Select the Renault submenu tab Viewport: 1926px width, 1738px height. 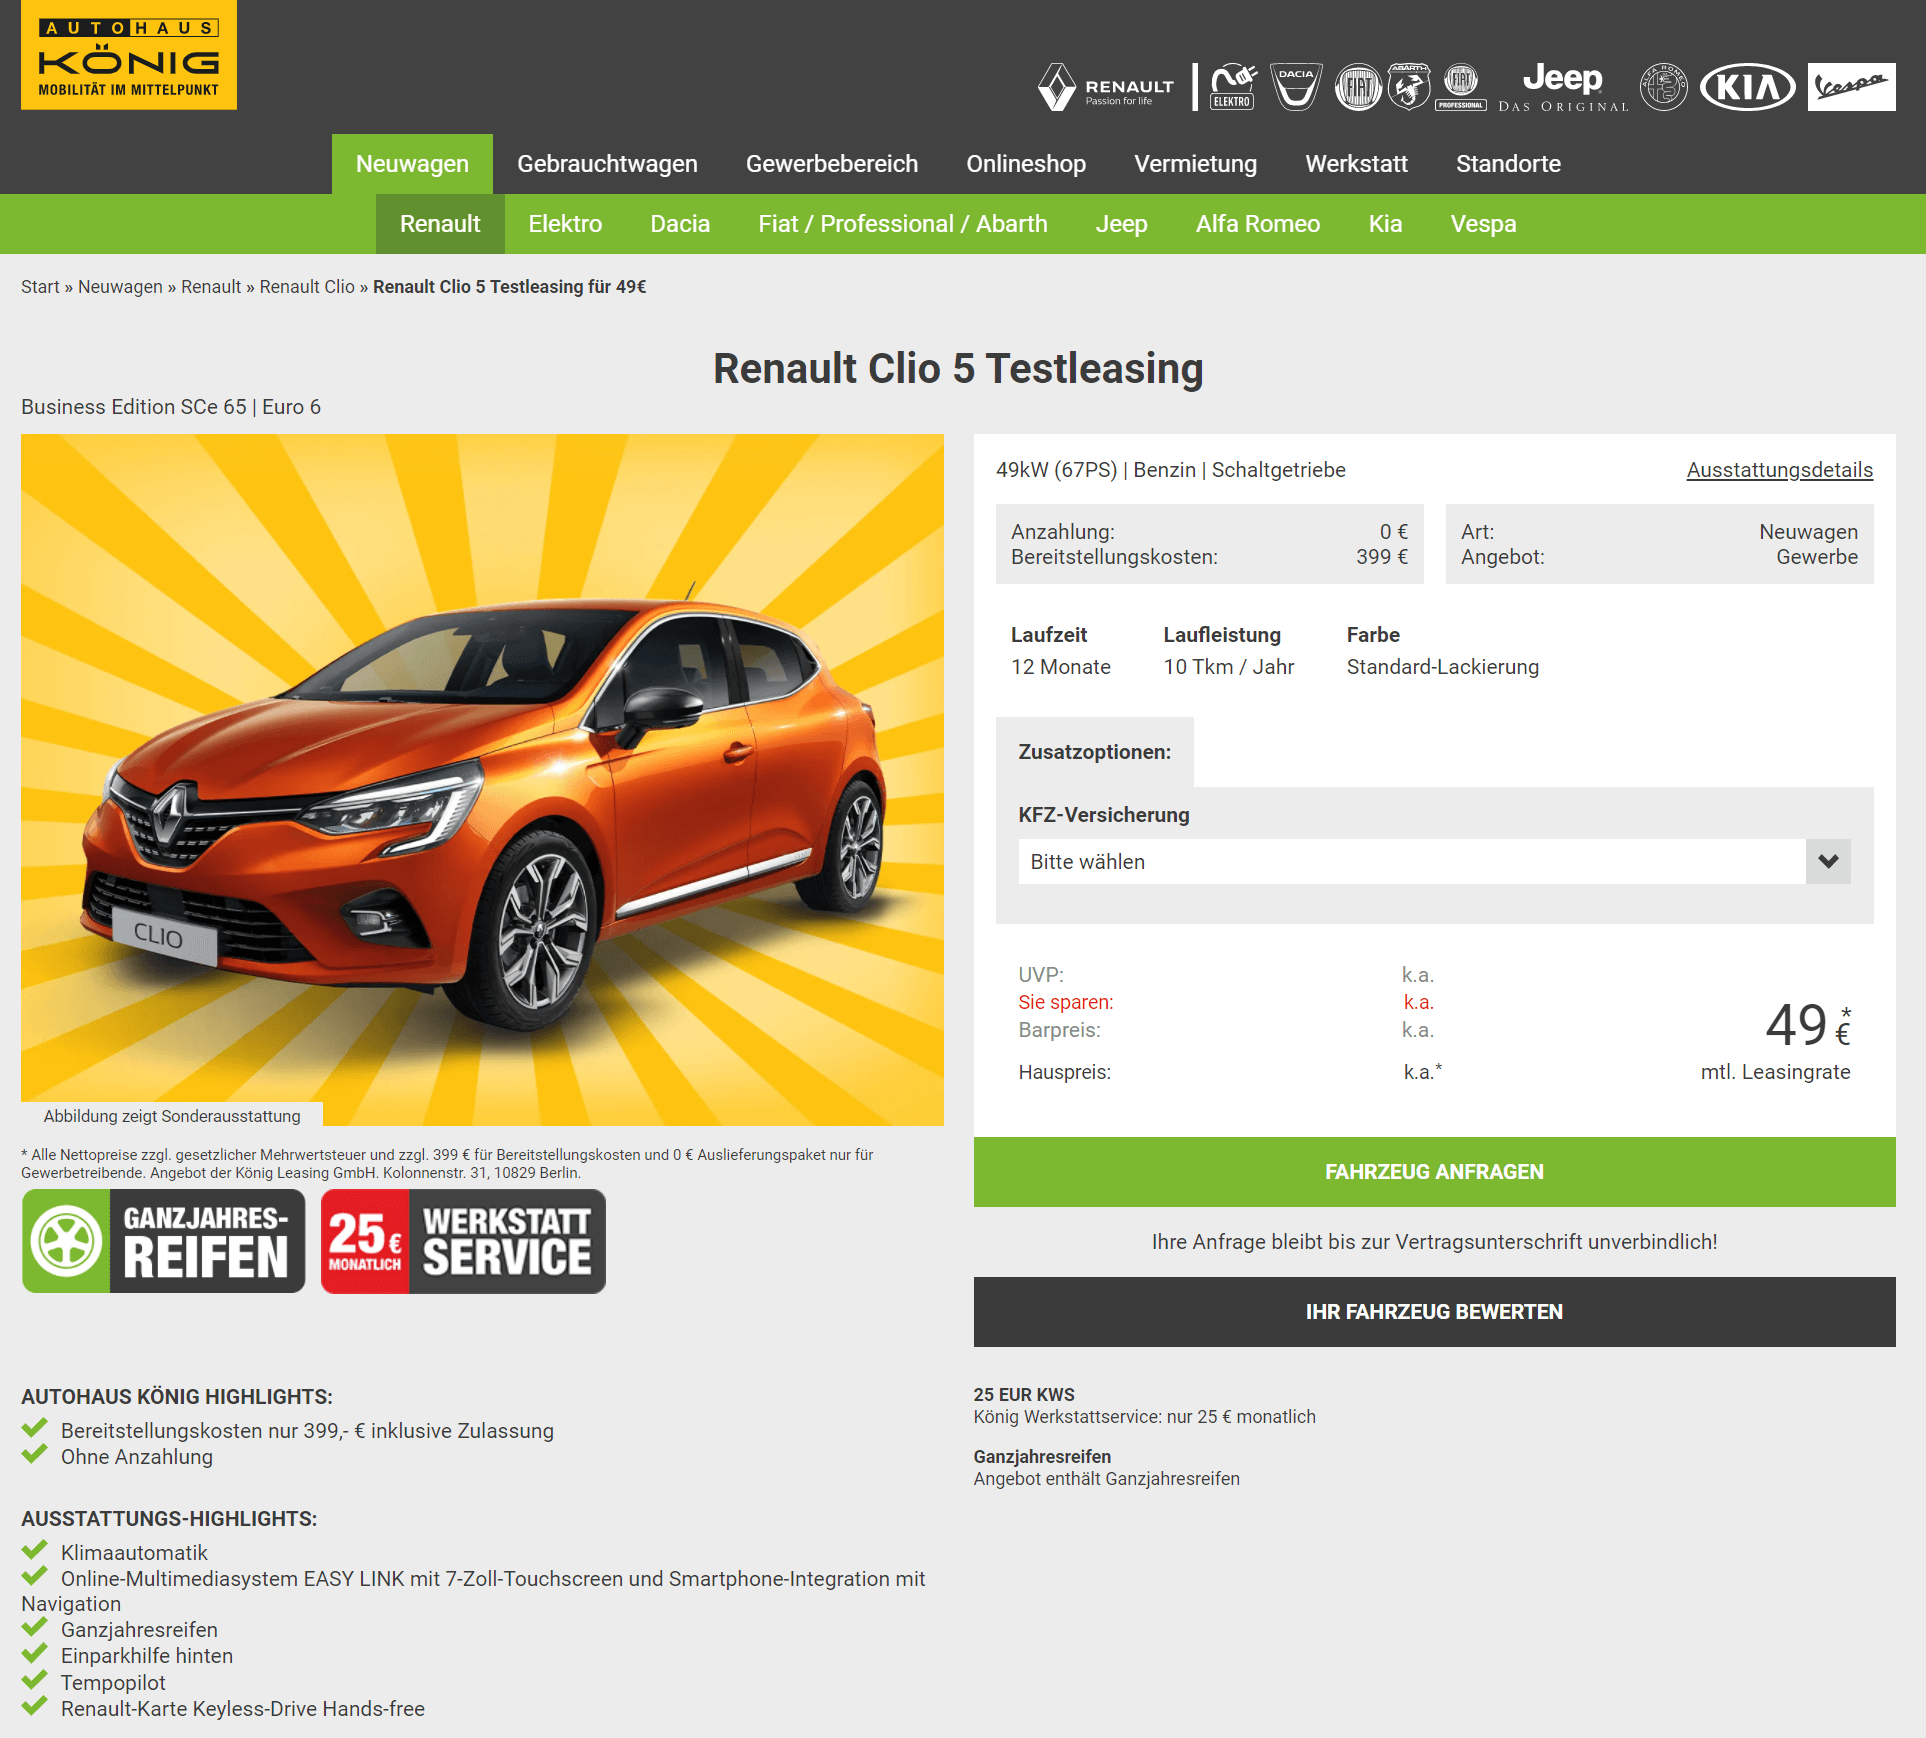[x=440, y=224]
